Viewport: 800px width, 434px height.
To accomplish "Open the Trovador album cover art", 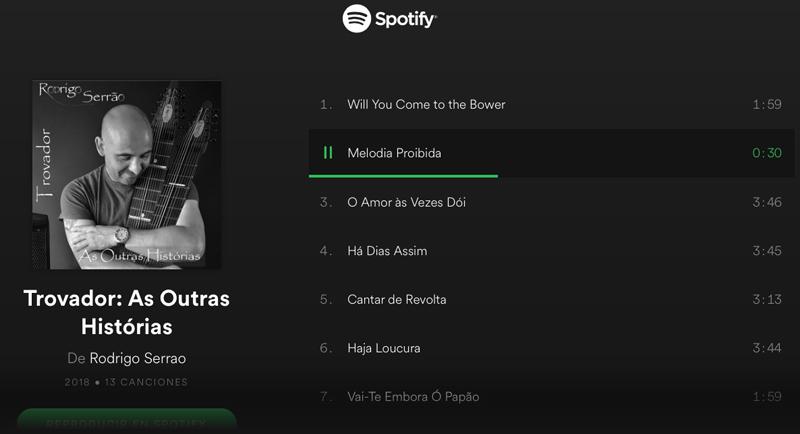I will click(x=127, y=174).
